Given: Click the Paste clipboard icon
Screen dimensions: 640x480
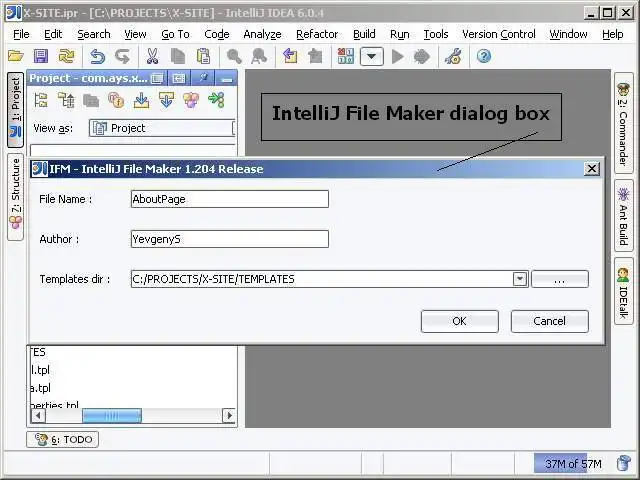Looking at the screenshot, I should (203, 56).
